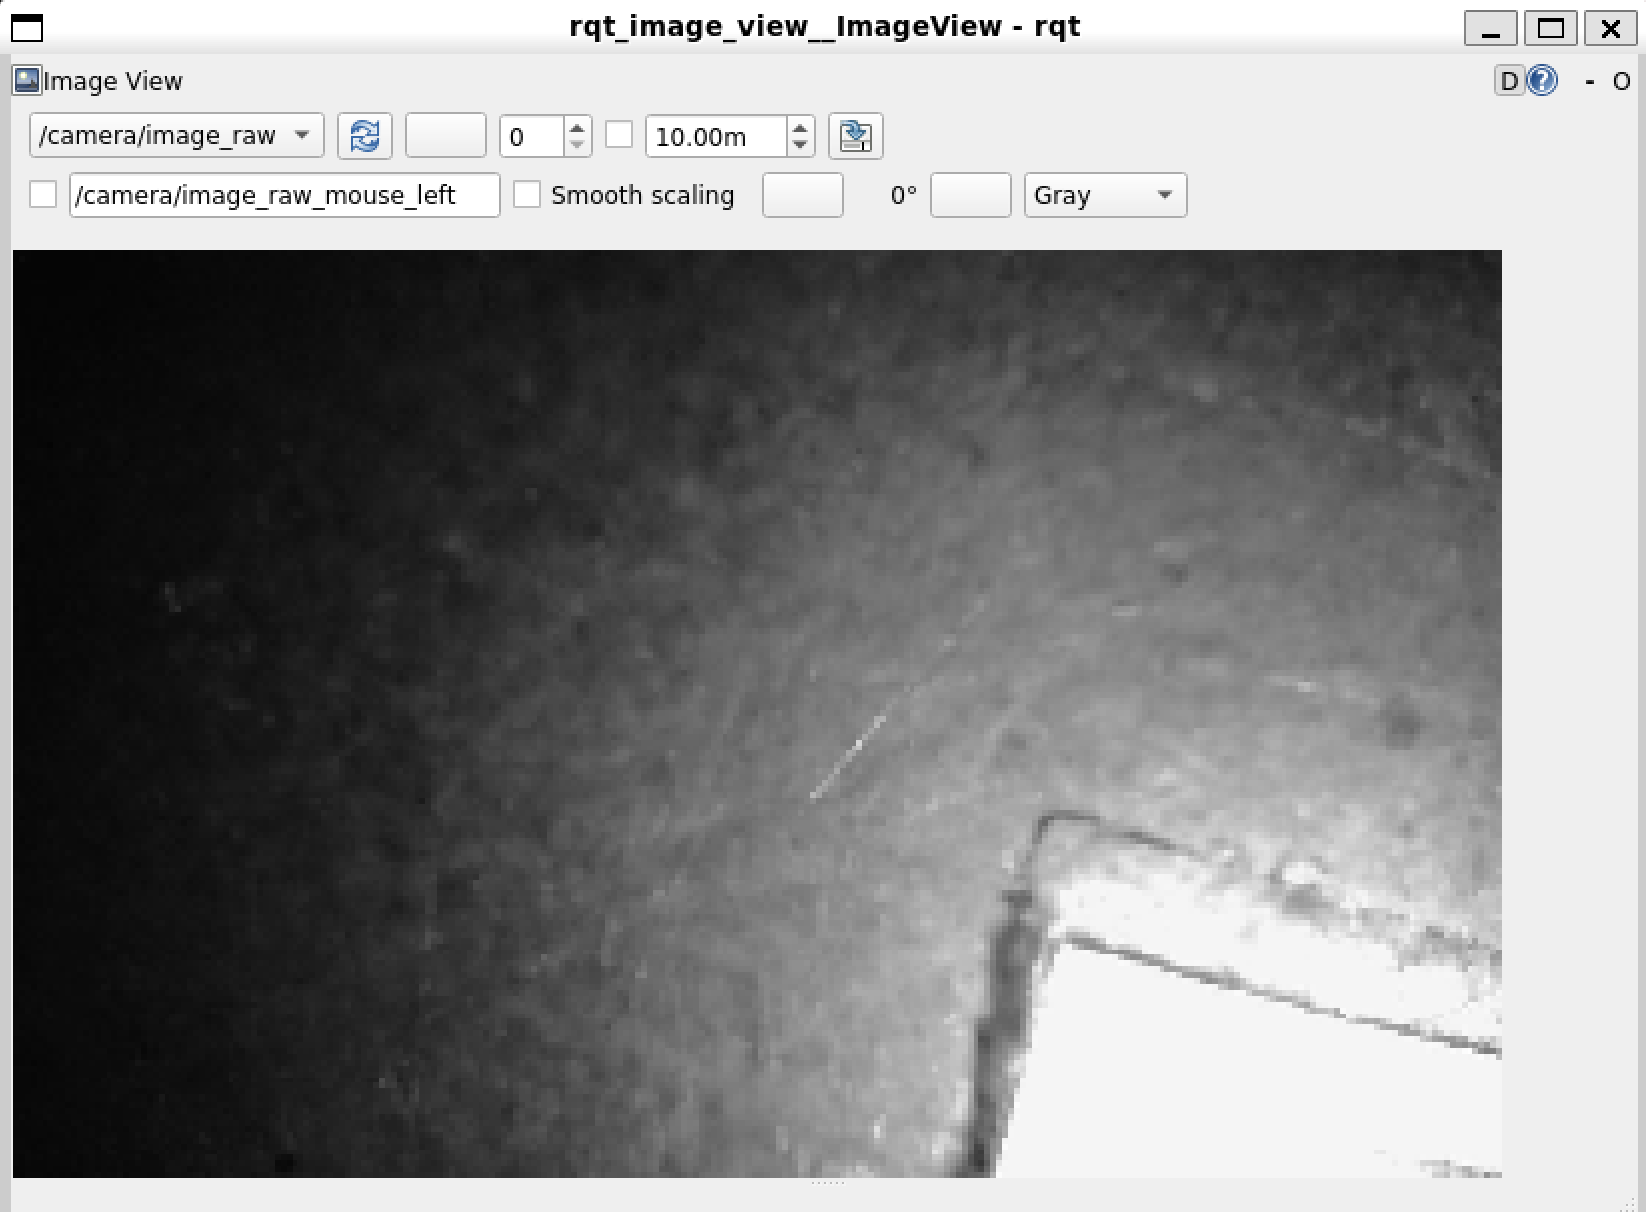This screenshot has height=1212, width=1646.
Task: Click the blank button left of the 0 spinbox
Action: (446, 136)
